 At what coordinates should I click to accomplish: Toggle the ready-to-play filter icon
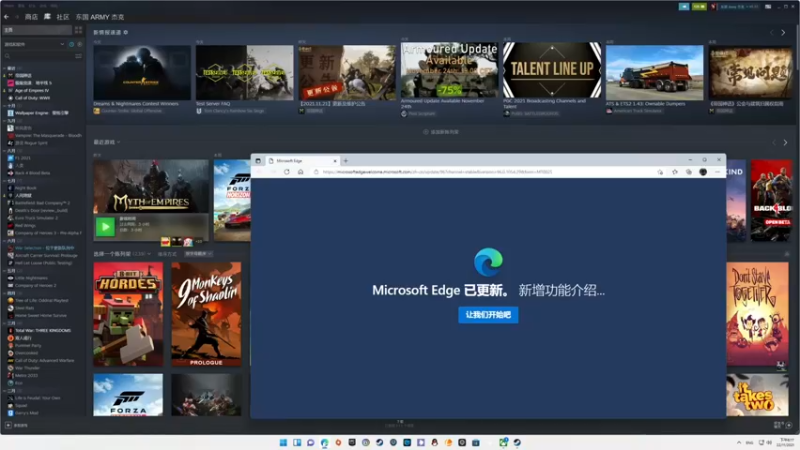79,44
